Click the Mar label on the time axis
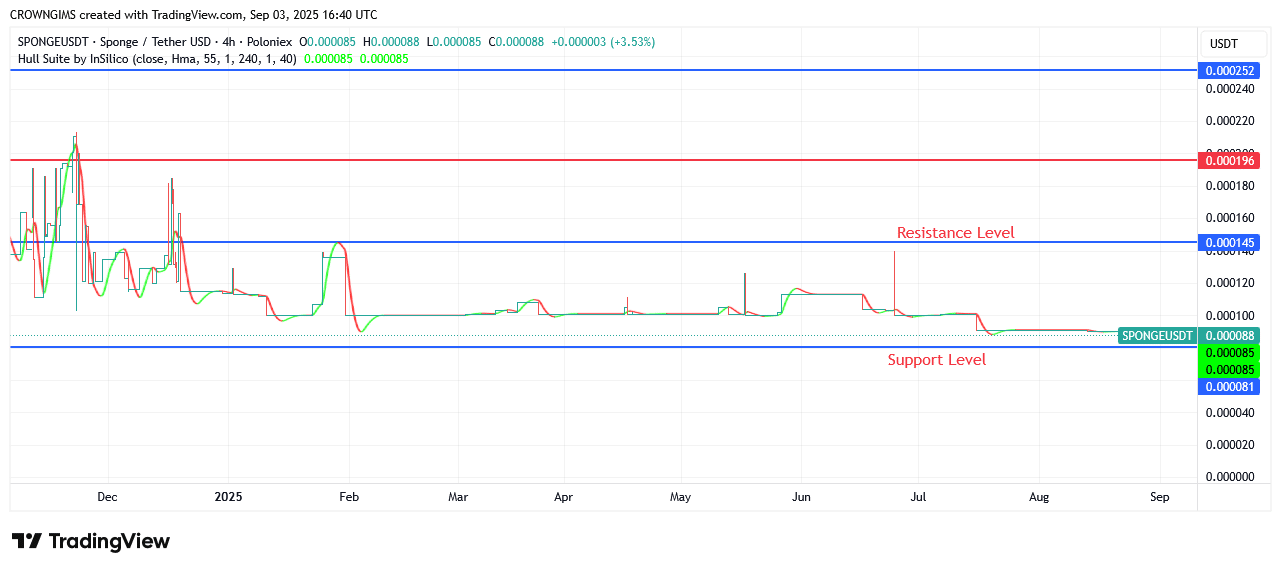 (x=458, y=497)
